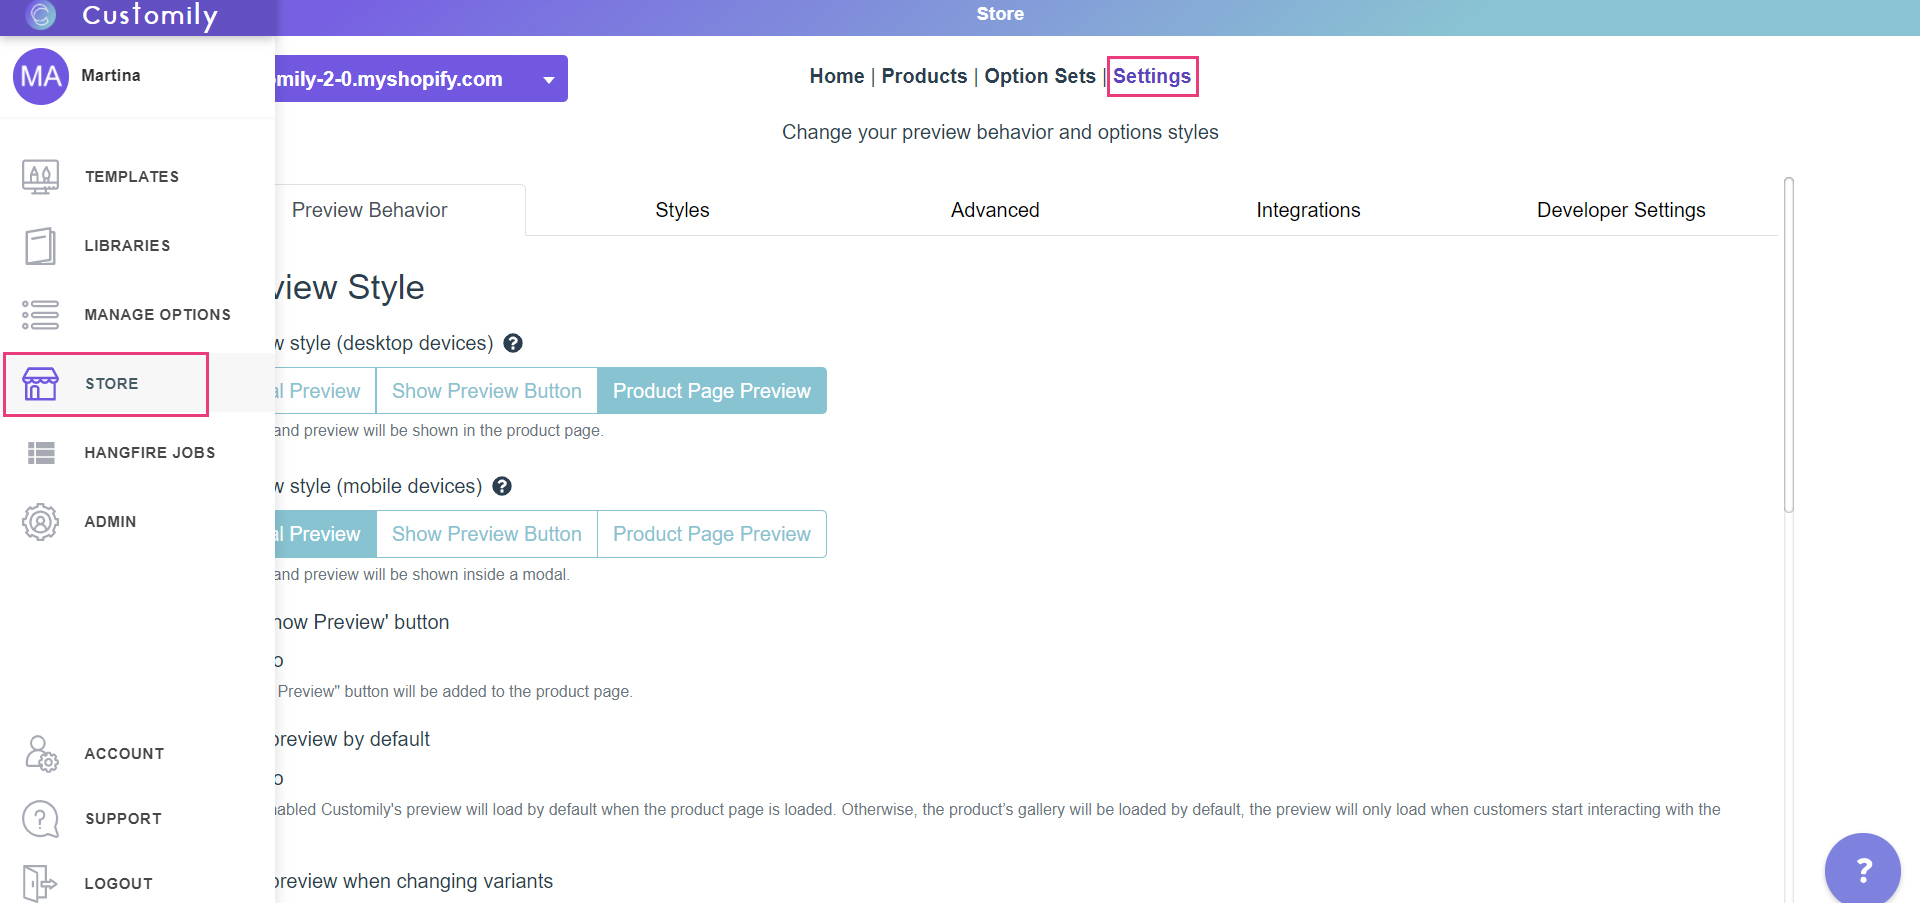
Task: Switch to the Styles tab
Action: click(x=682, y=210)
